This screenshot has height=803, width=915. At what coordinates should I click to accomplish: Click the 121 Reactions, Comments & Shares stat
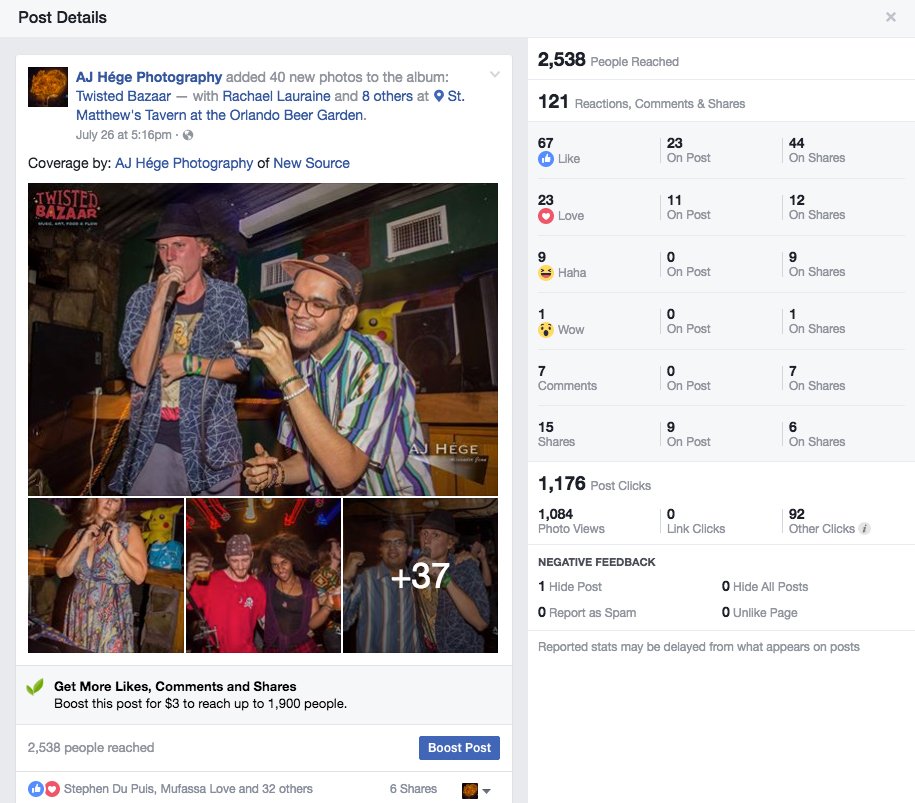tap(641, 102)
